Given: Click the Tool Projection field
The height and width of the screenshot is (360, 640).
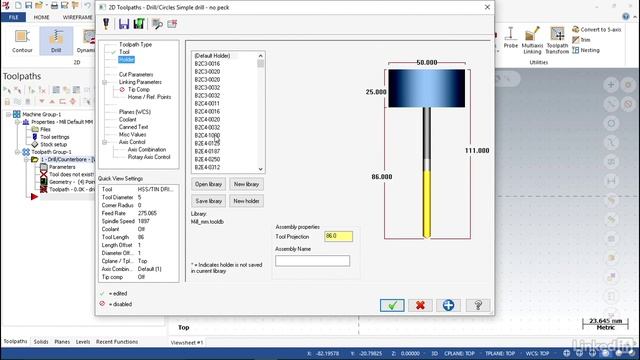Looking at the screenshot, I should pyautogui.click(x=338, y=236).
